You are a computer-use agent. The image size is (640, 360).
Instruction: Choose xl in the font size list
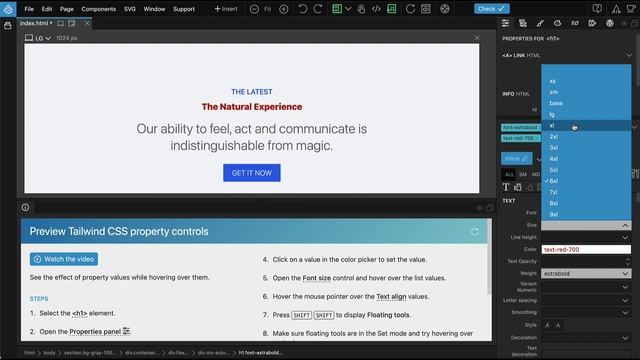point(586,126)
